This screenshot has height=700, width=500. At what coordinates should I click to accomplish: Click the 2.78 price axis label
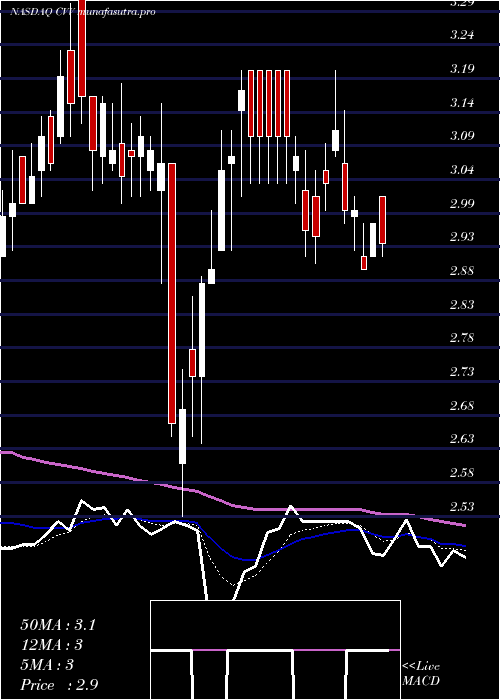(462, 338)
